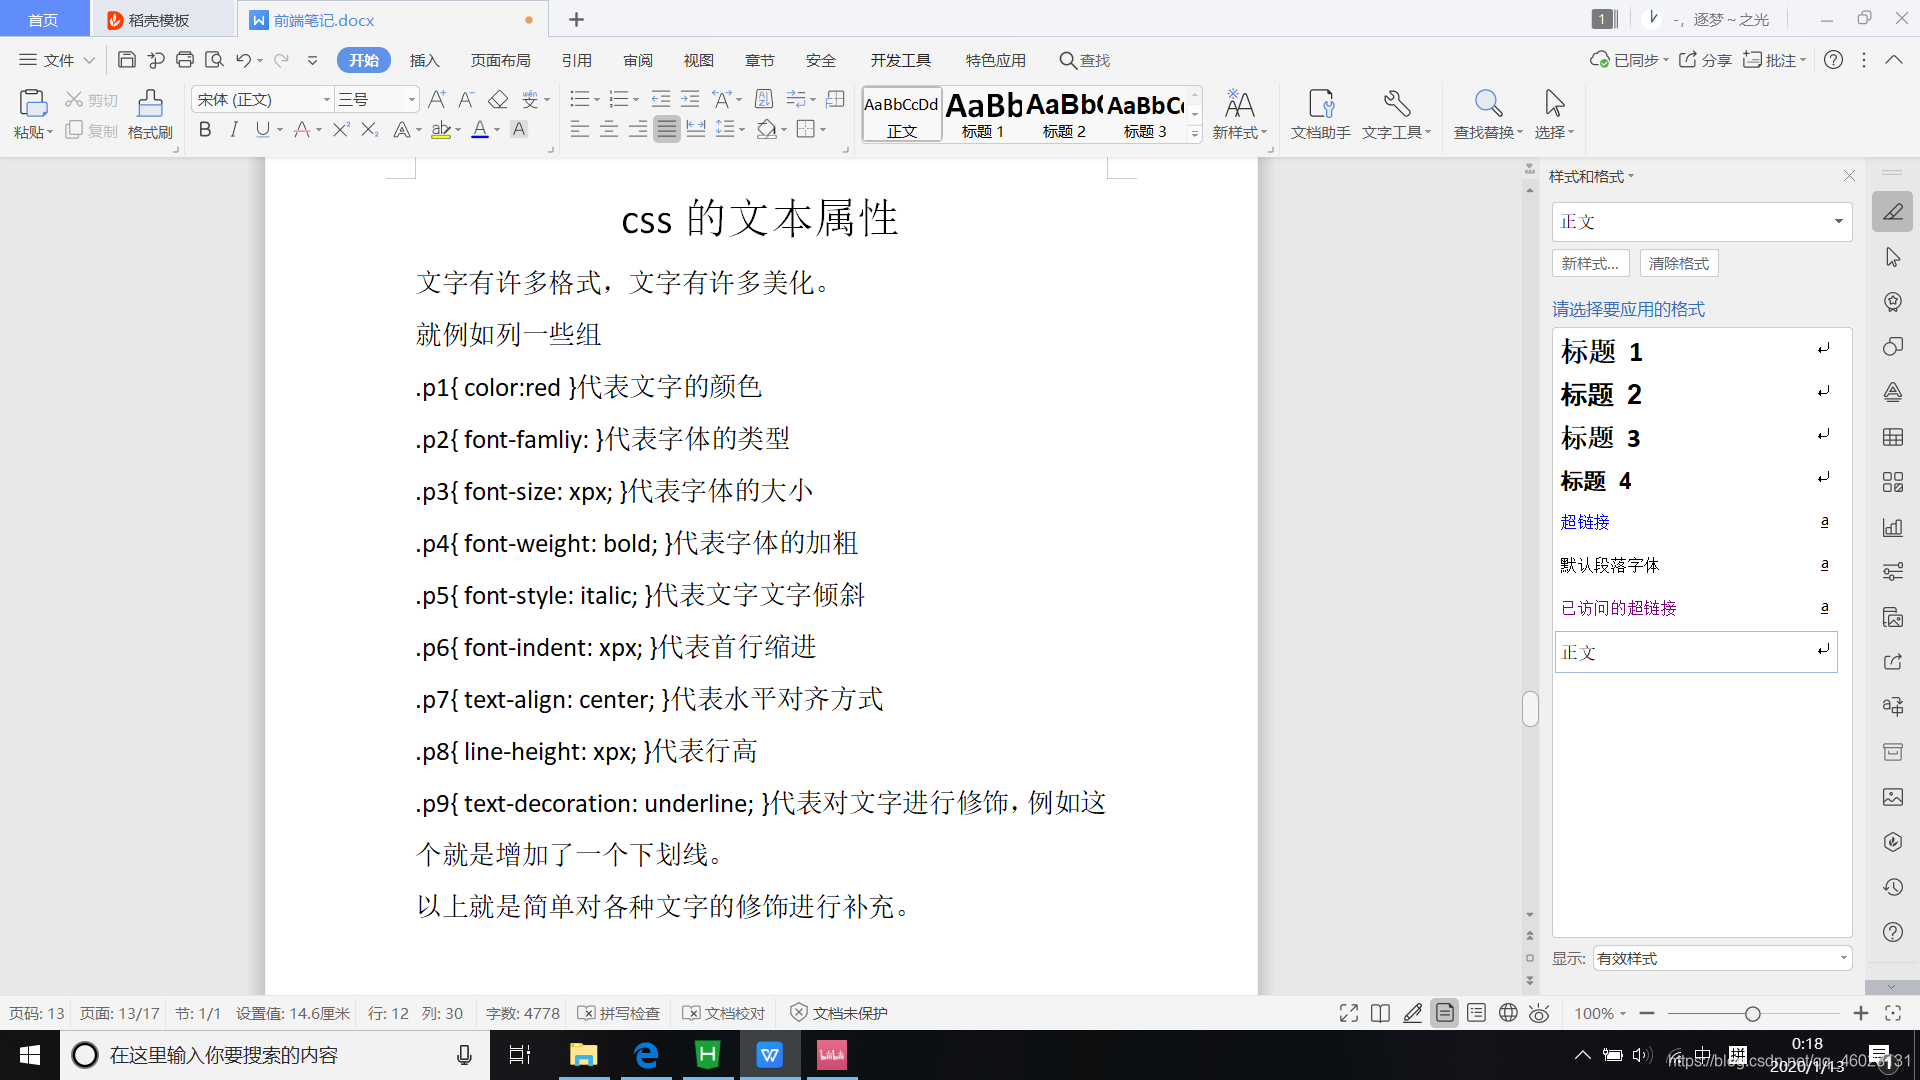
Task: Open File Explorer from taskbar
Action: click(x=583, y=1055)
